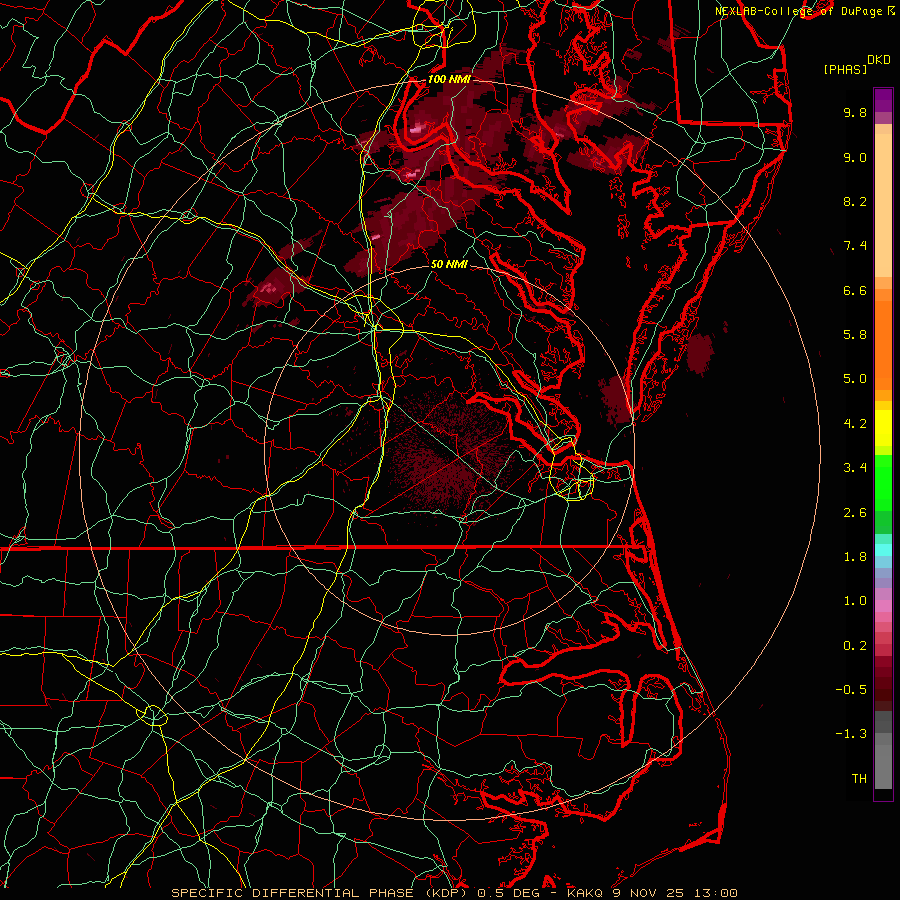Select the 4.2 legend value
Viewport: 900px width, 900px height.
855,424
